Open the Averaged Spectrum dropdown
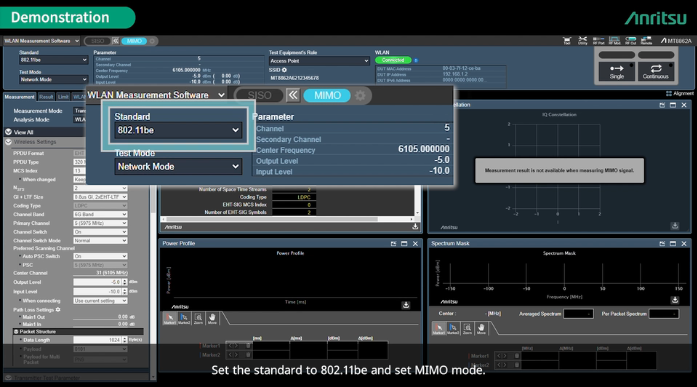 click(x=578, y=314)
